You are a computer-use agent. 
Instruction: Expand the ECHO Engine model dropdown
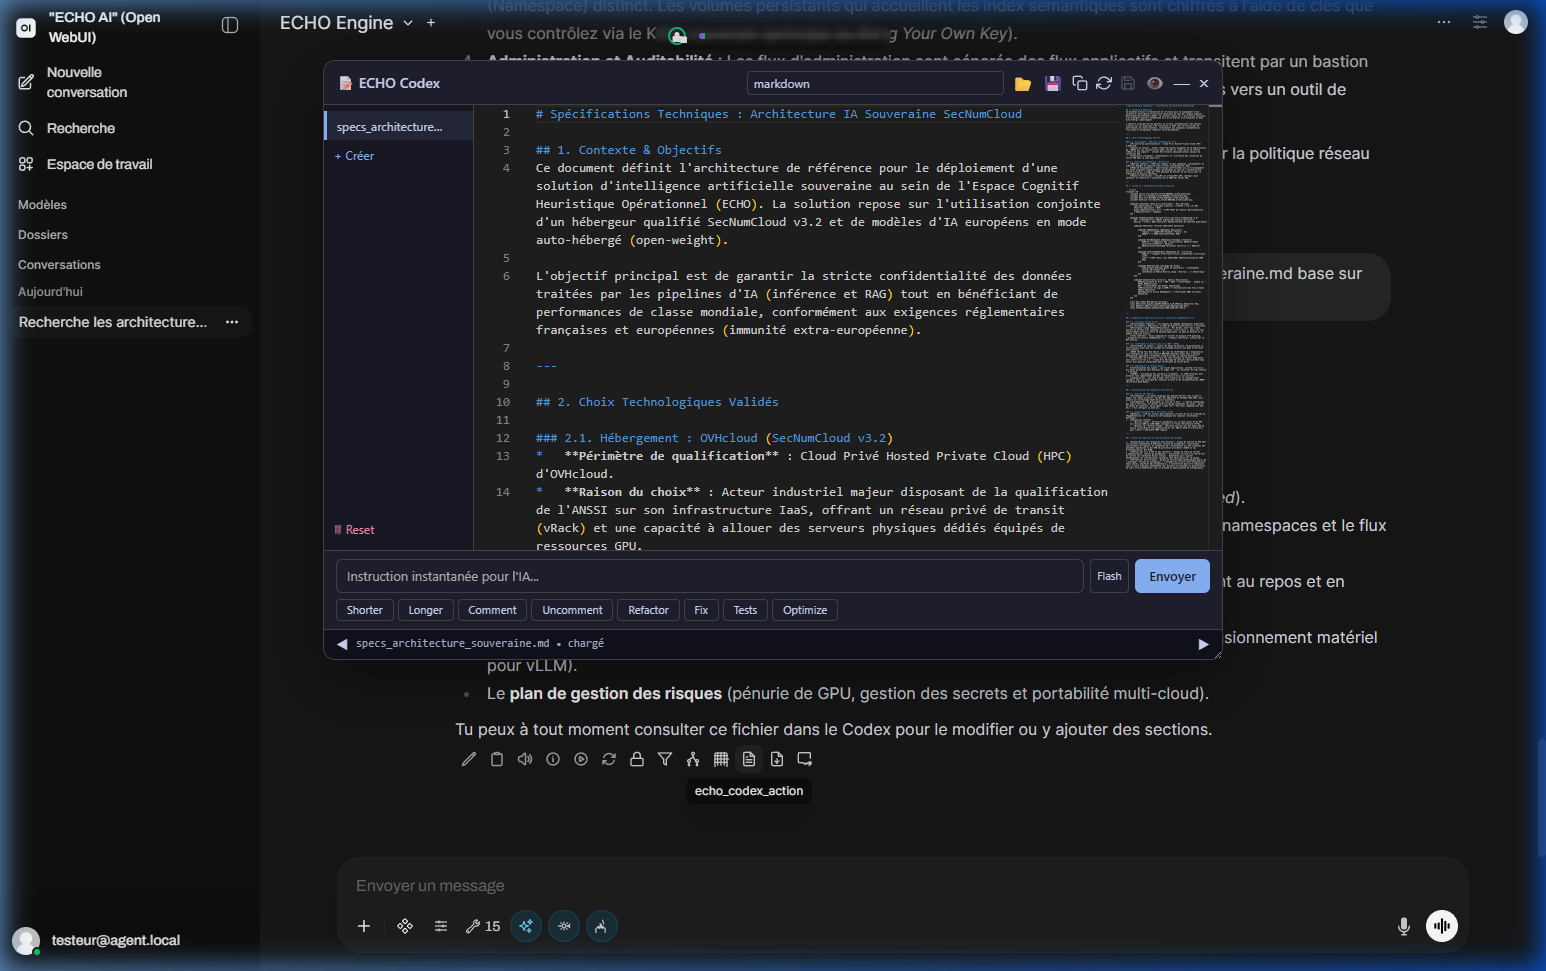pyautogui.click(x=346, y=23)
